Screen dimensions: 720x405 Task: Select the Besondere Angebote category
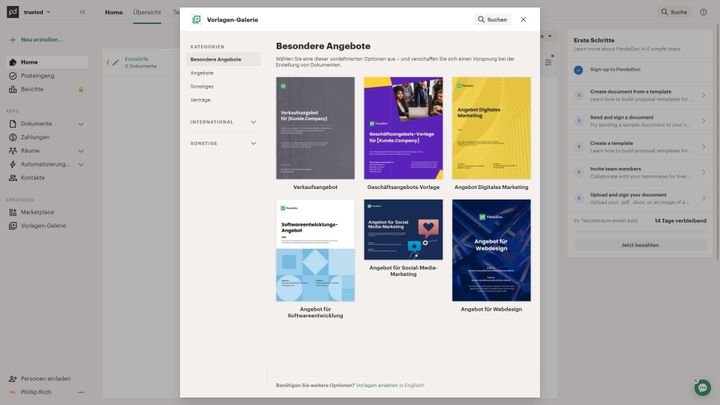pyautogui.click(x=224, y=60)
